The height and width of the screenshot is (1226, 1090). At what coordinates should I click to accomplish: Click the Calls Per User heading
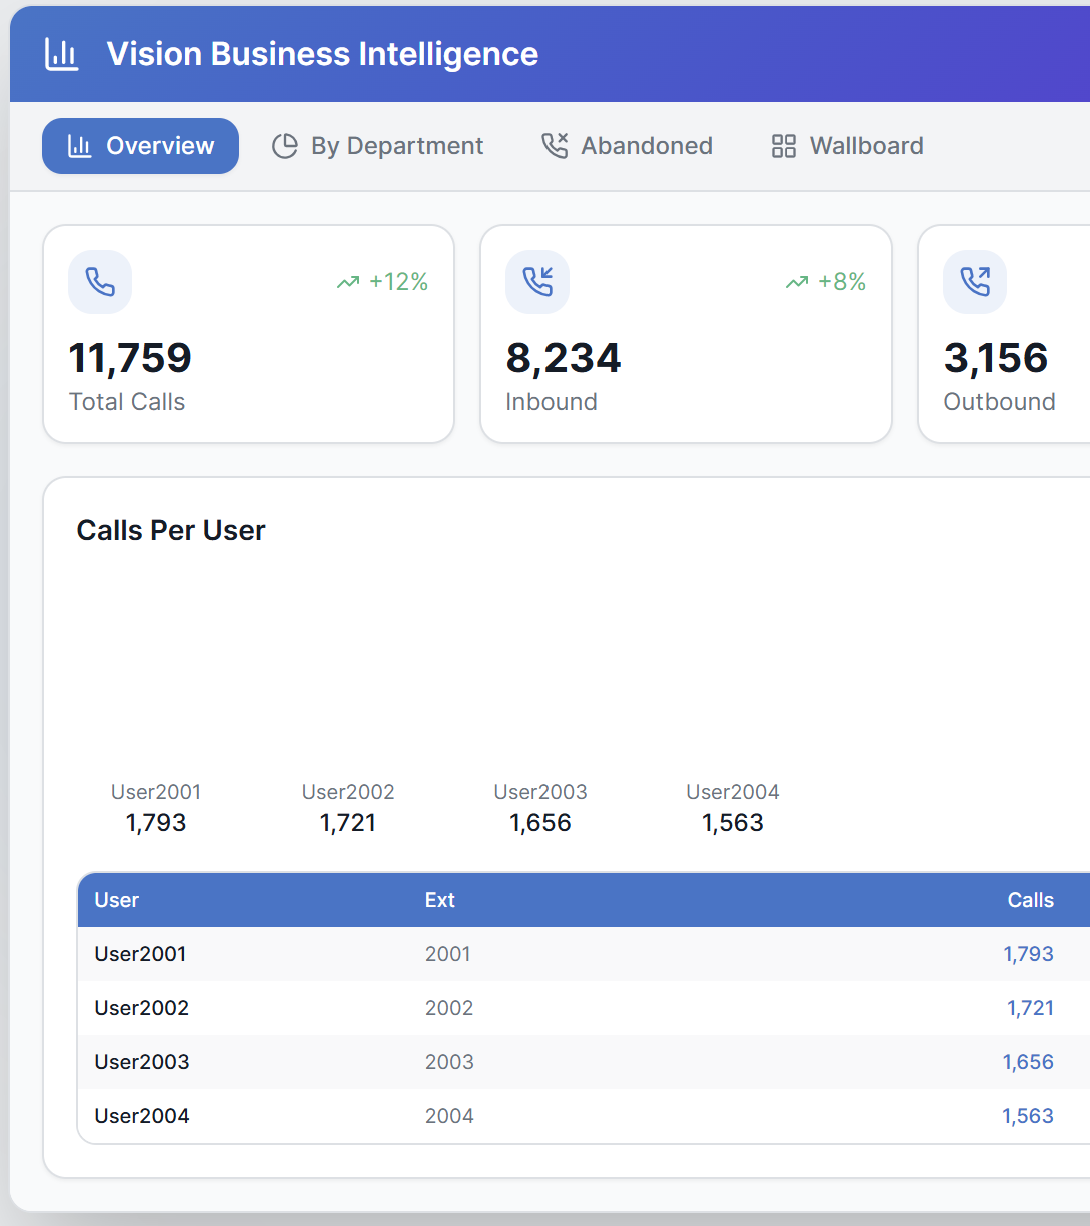point(171,530)
